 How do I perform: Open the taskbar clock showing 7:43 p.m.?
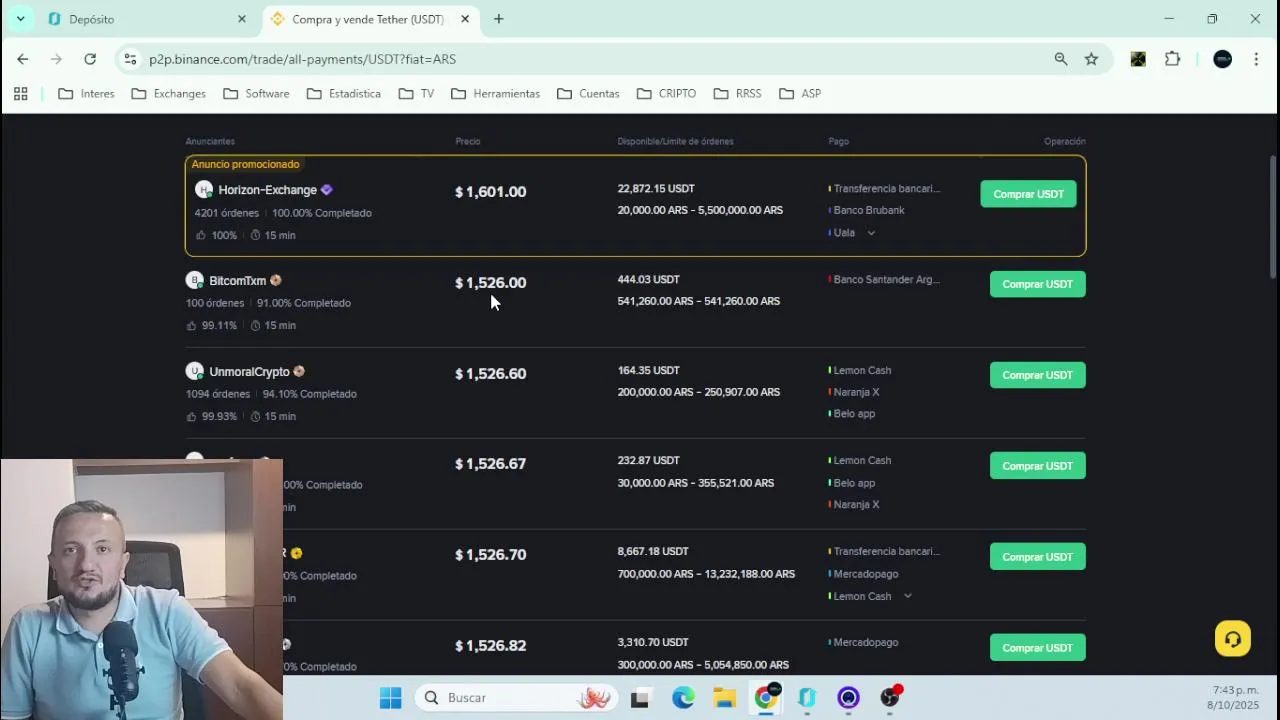point(1235,698)
